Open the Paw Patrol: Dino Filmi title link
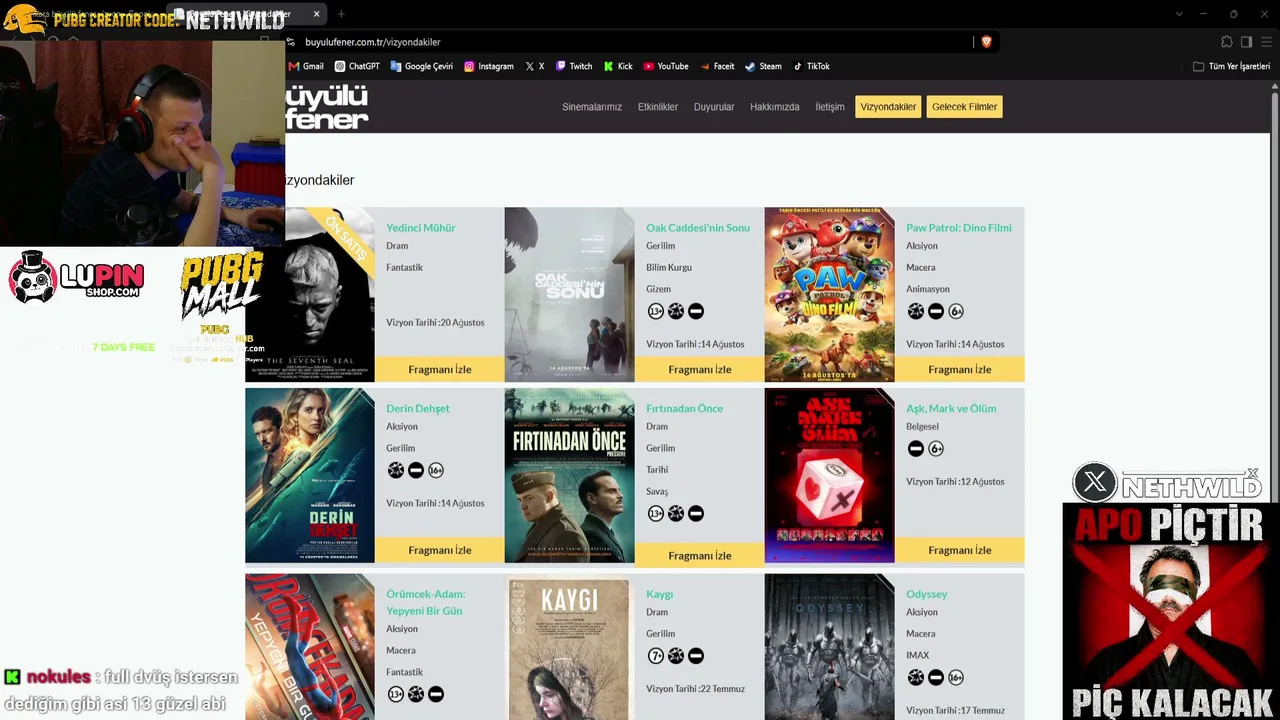 tap(959, 228)
